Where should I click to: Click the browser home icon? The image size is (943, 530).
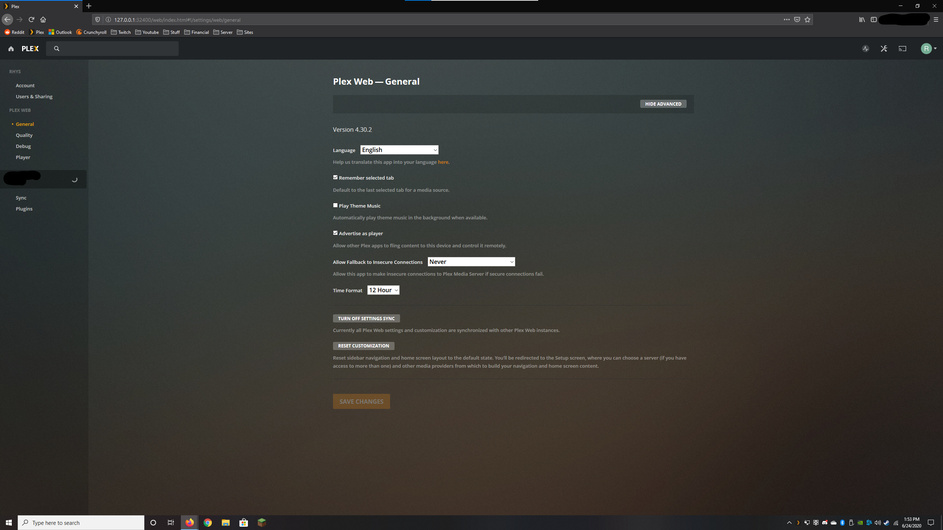(x=43, y=19)
